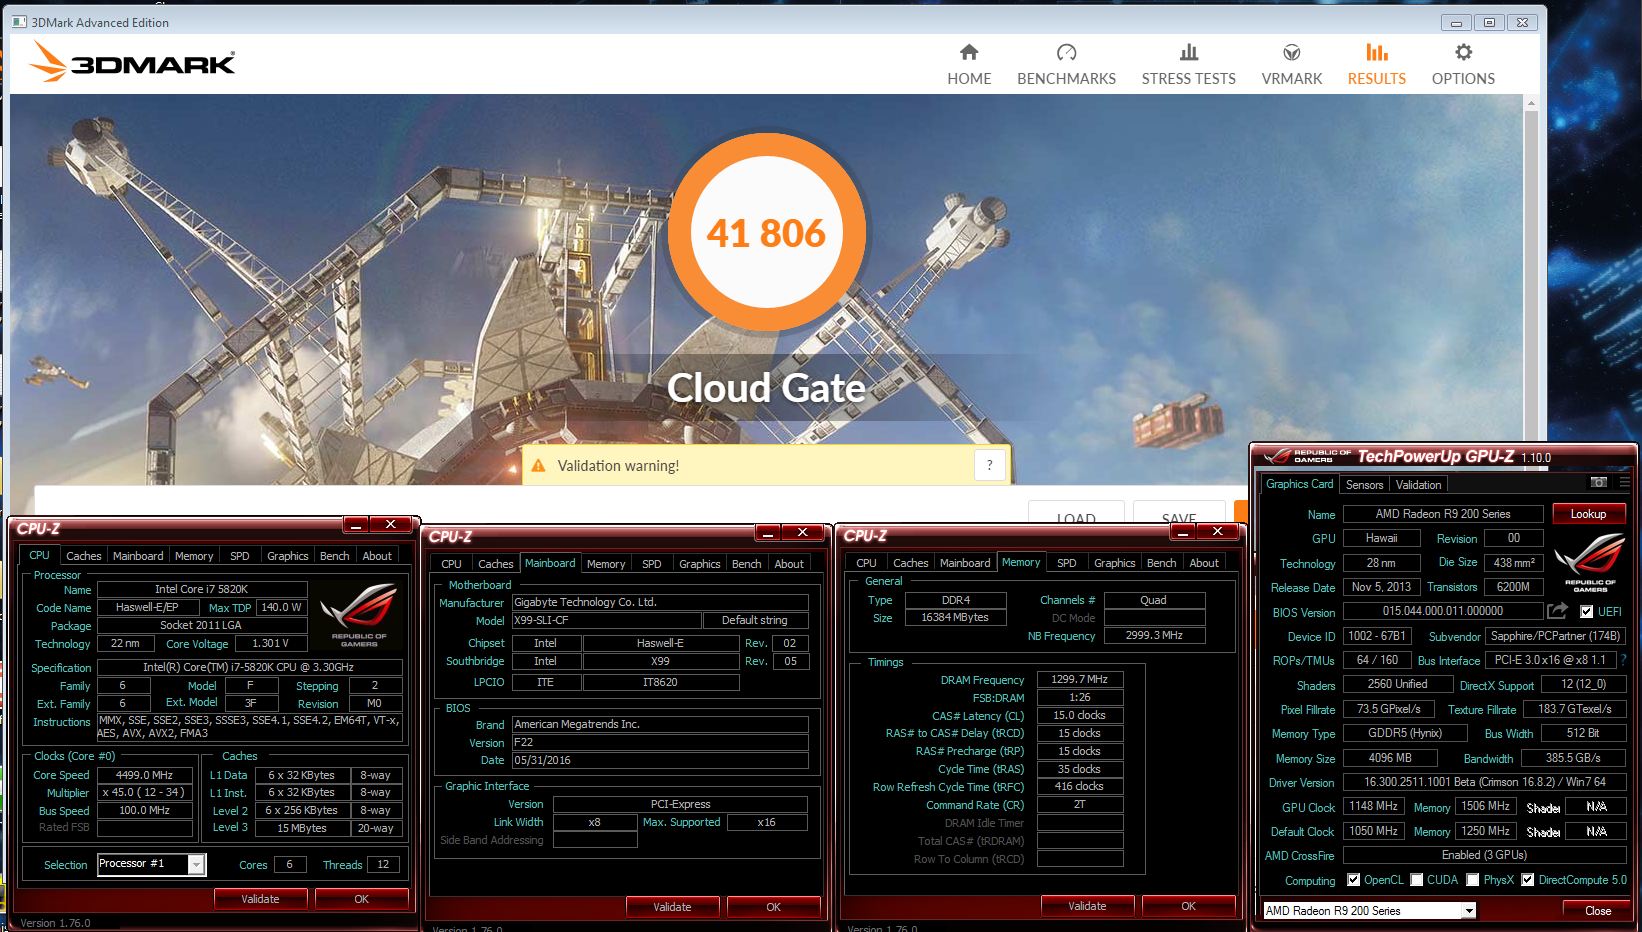Click Validate in the CPU-Z CPU window
The width and height of the screenshot is (1642, 932).
click(x=260, y=899)
